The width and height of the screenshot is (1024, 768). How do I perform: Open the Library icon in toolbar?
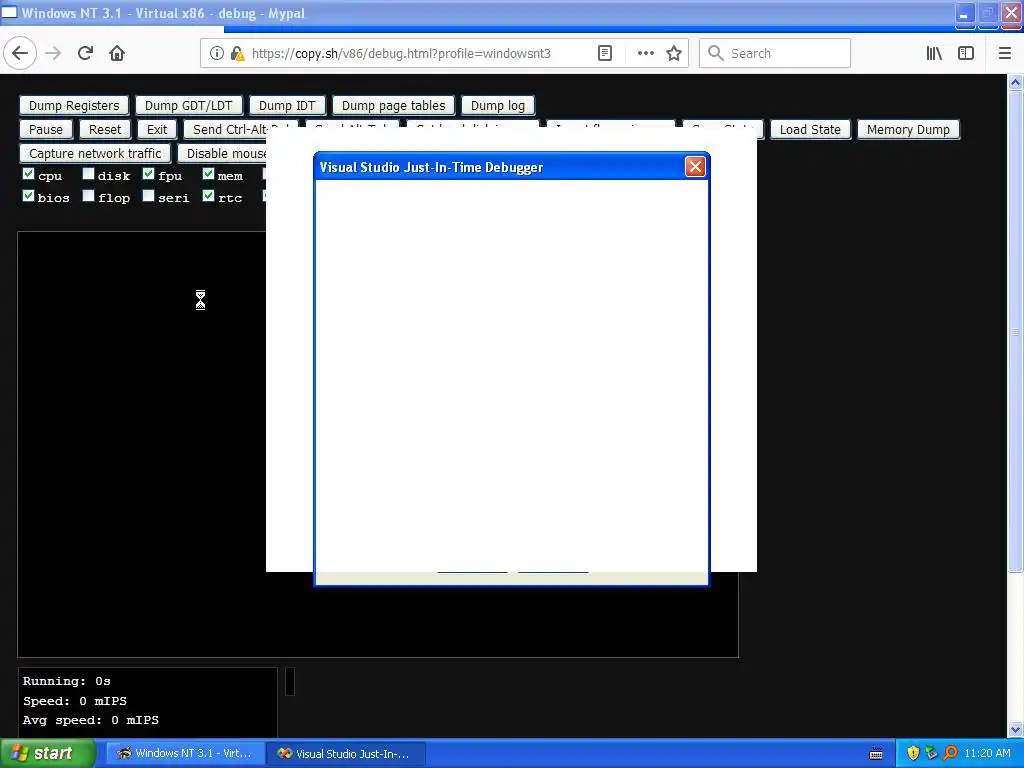pos(935,54)
